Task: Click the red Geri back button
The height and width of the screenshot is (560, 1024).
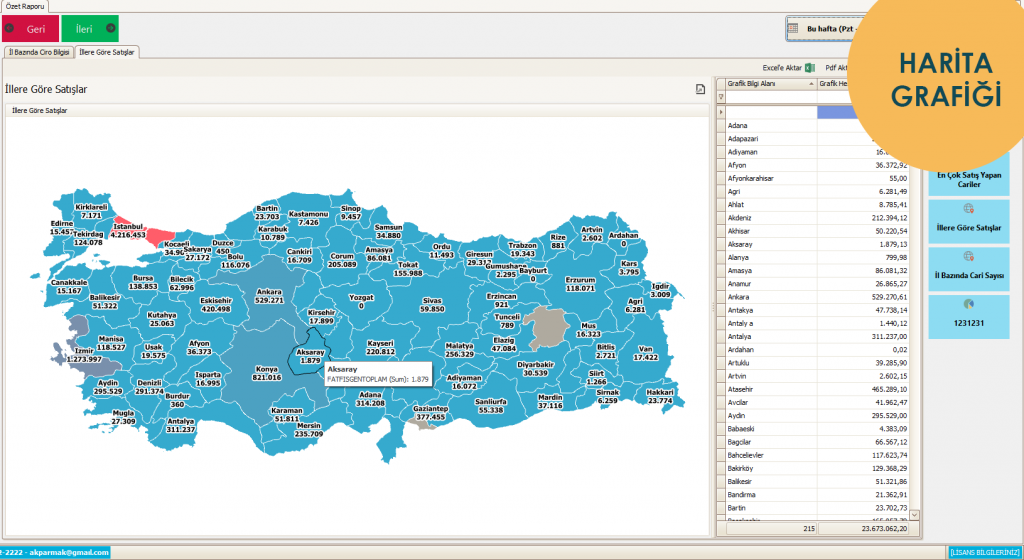Action: pyautogui.click(x=30, y=29)
